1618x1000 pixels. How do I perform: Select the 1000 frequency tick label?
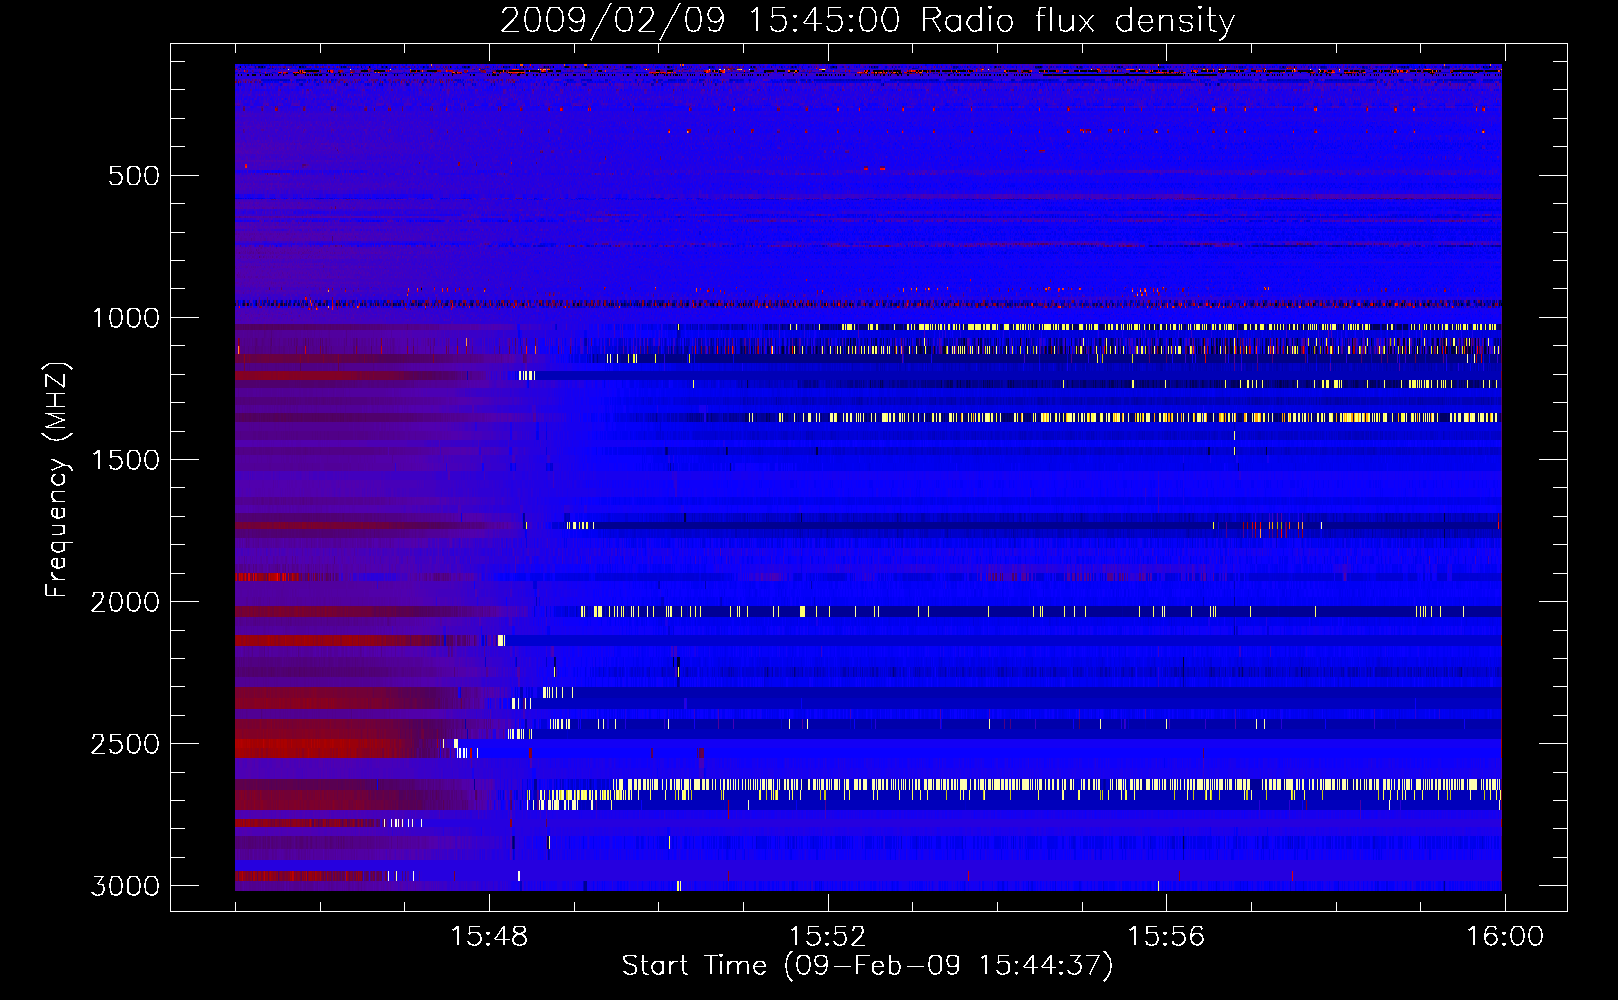tap(126, 318)
